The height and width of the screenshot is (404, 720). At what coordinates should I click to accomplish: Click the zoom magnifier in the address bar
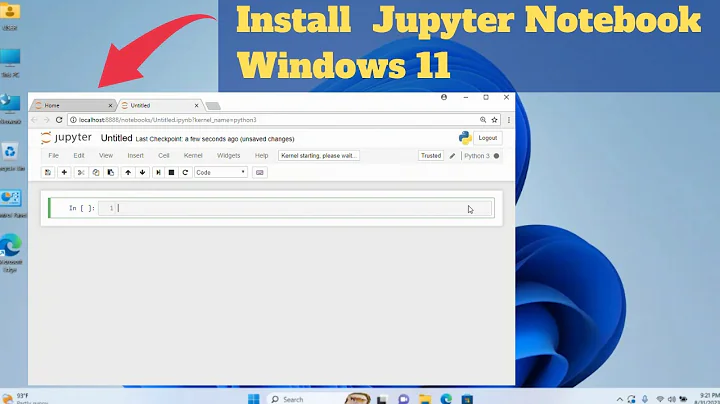[483, 120]
